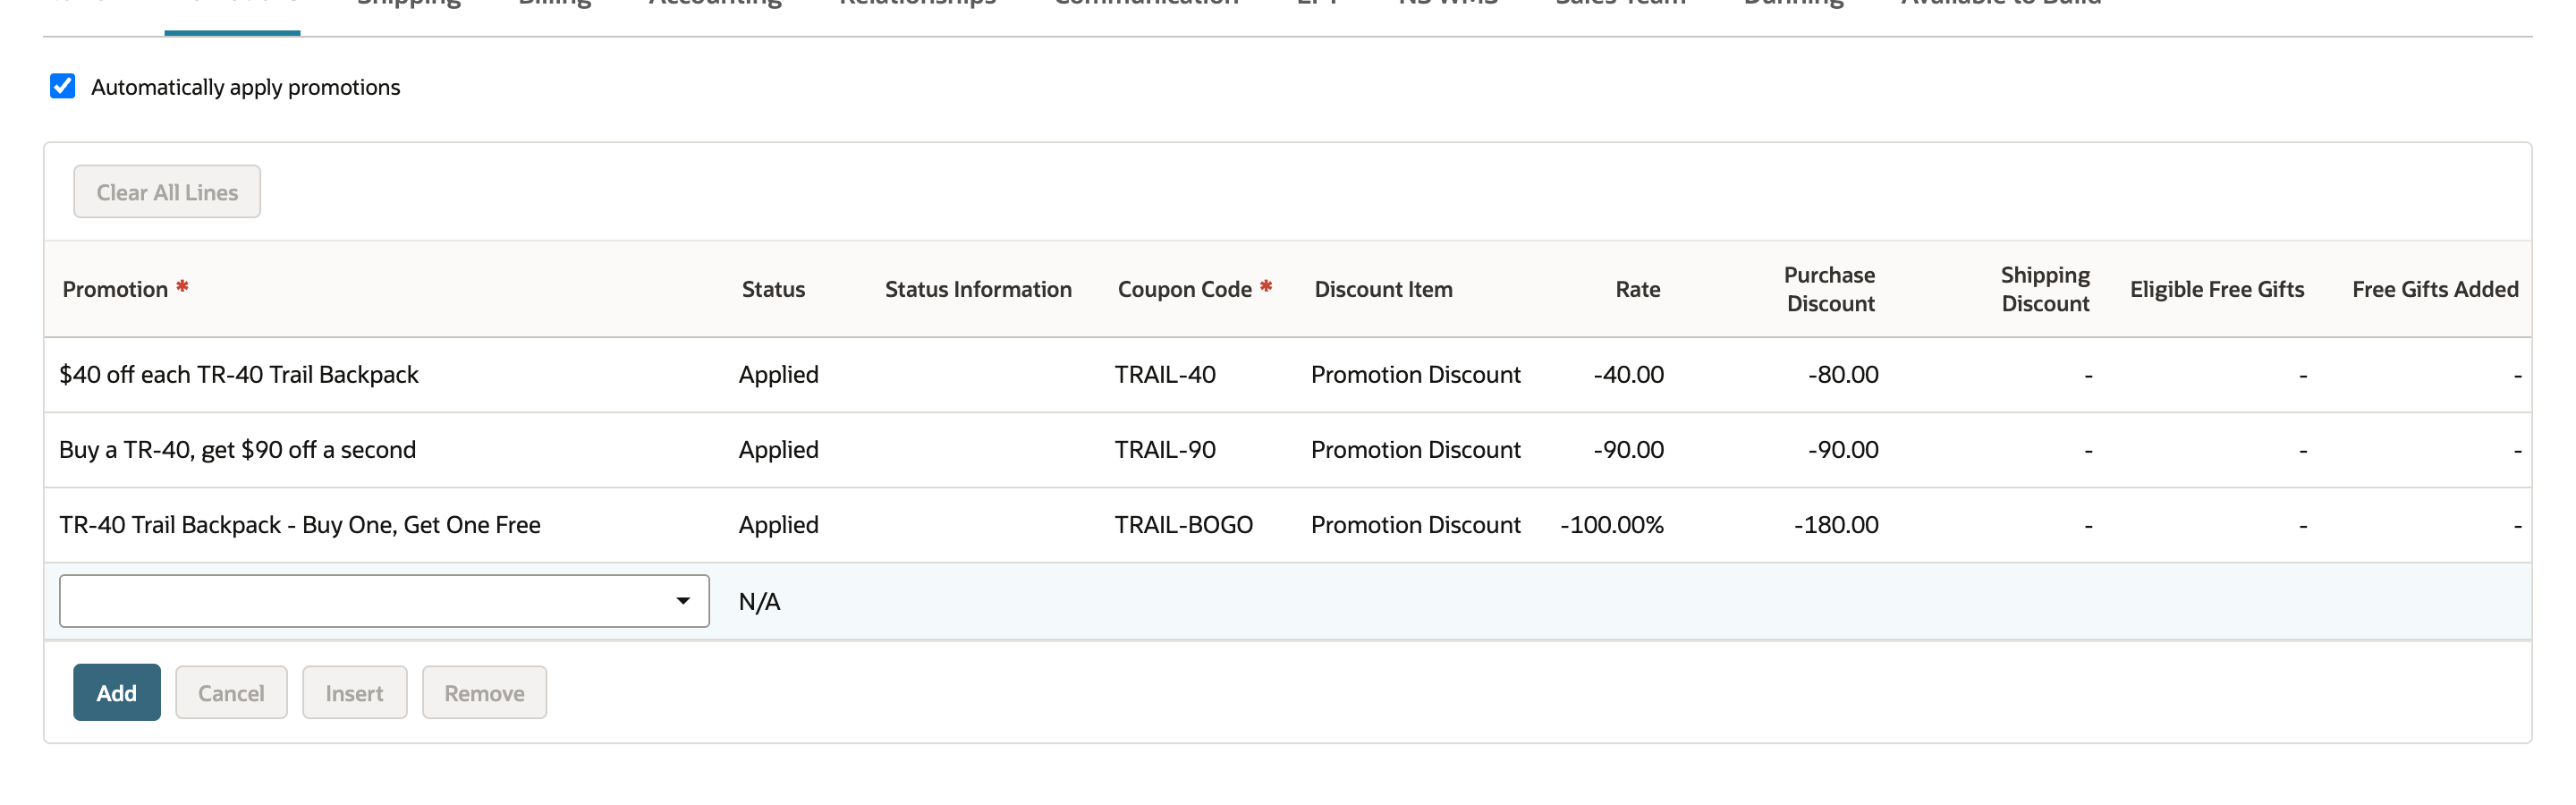Viewport: 2576px width, 805px height.
Task: Click the -40.00 rate value
Action: (1628, 375)
